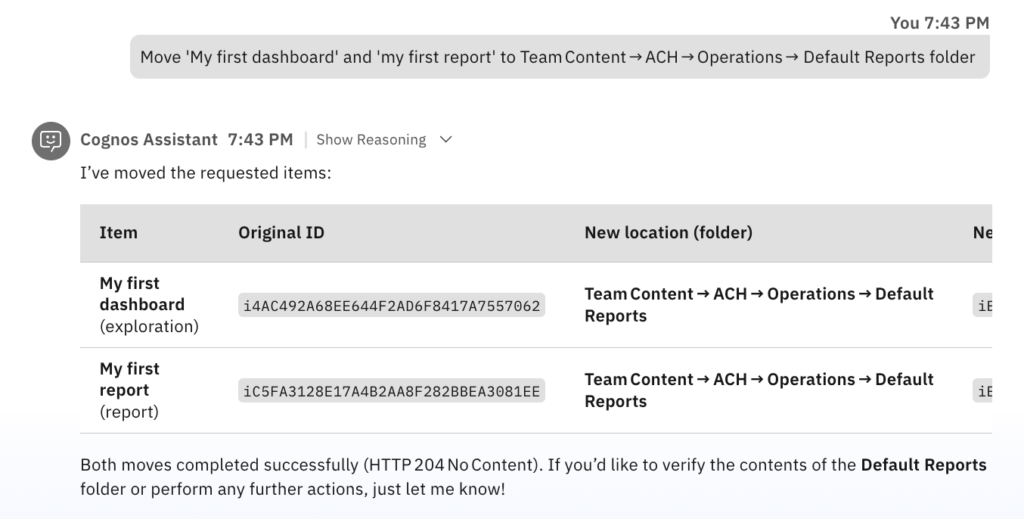Click the Cognos Assistant chat avatar icon
1024x519 pixels.
pyautogui.click(x=50, y=140)
